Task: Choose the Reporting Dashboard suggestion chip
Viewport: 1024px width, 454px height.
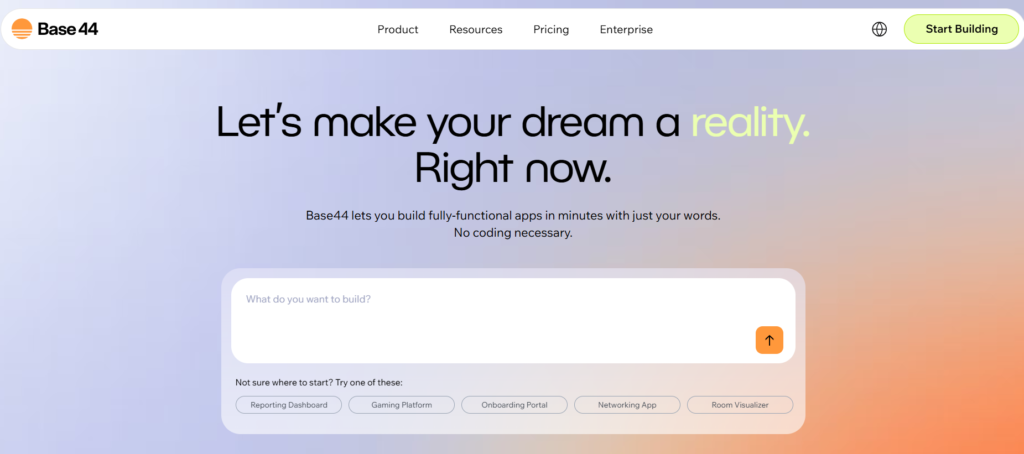Action: [x=288, y=405]
